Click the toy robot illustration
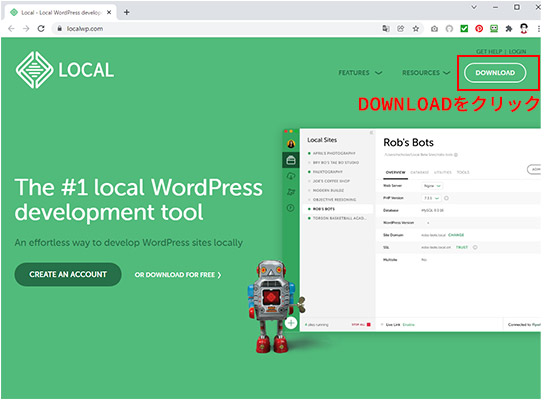Image resolution: width=550 pixels, height=404 pixels. tap(275, 306)
